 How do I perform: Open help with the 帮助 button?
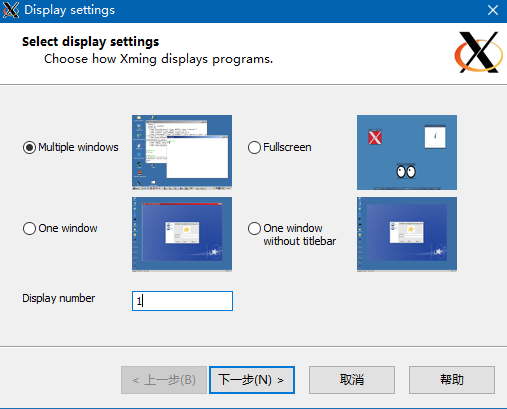(x=452, y=380)
